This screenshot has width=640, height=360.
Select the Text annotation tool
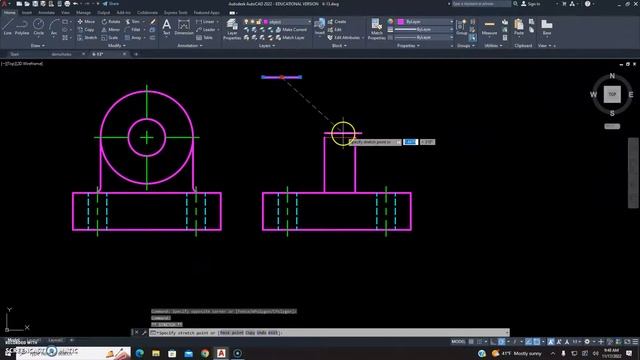coord(167,27)
